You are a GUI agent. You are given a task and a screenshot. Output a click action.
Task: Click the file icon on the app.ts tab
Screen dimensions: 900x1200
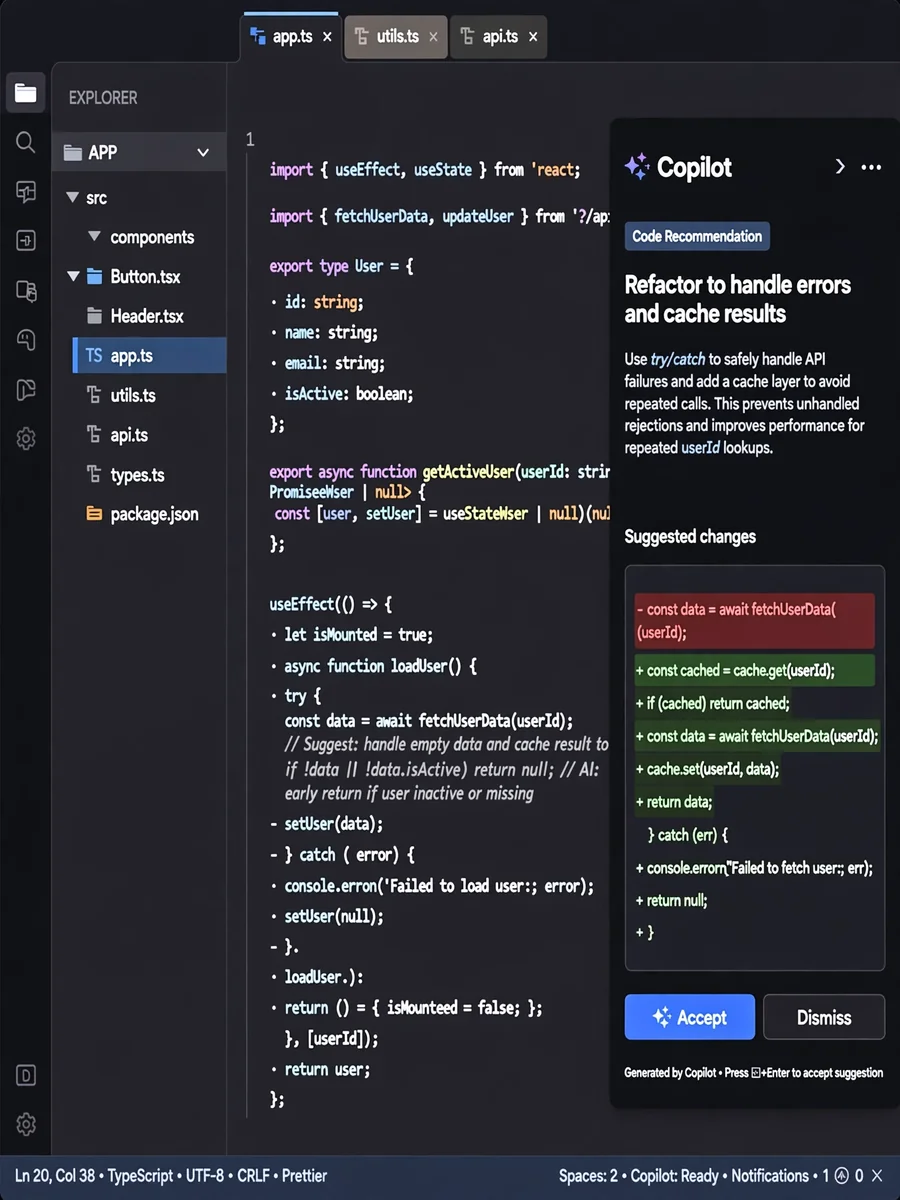pyautogui.click(x=257, y=37)
